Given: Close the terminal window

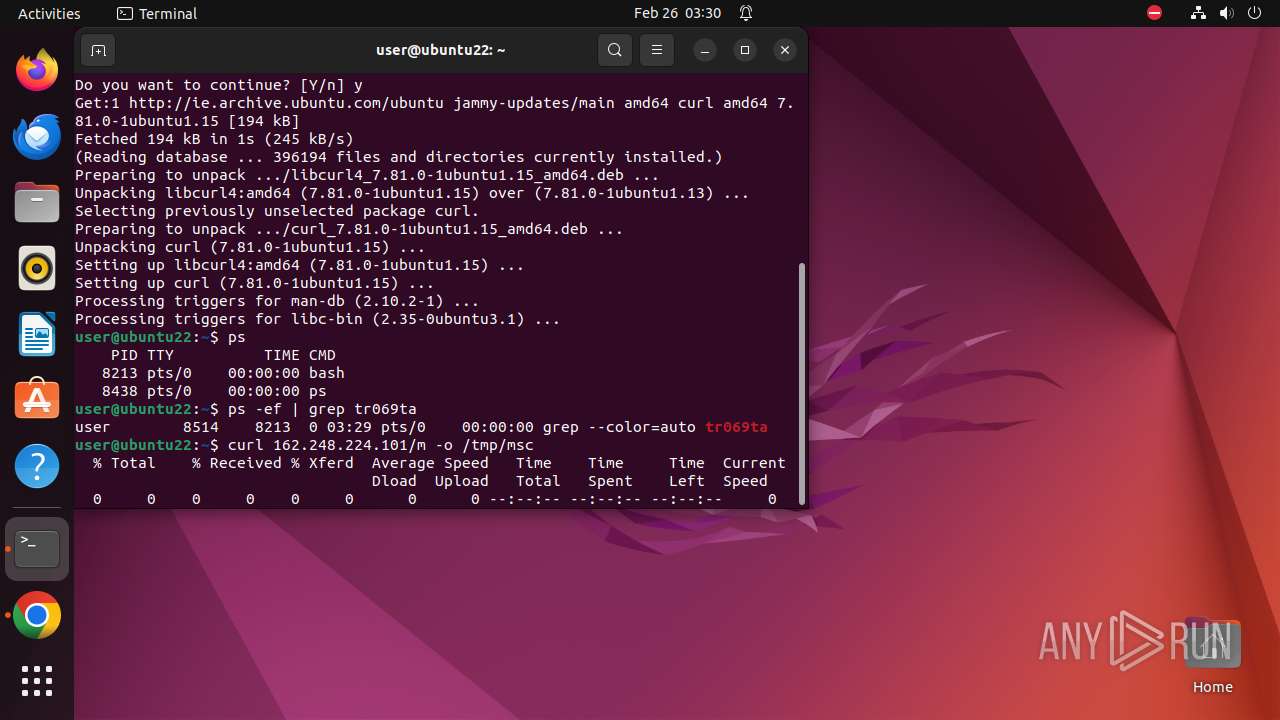Looking at the screenshot, I should [785, 50].
